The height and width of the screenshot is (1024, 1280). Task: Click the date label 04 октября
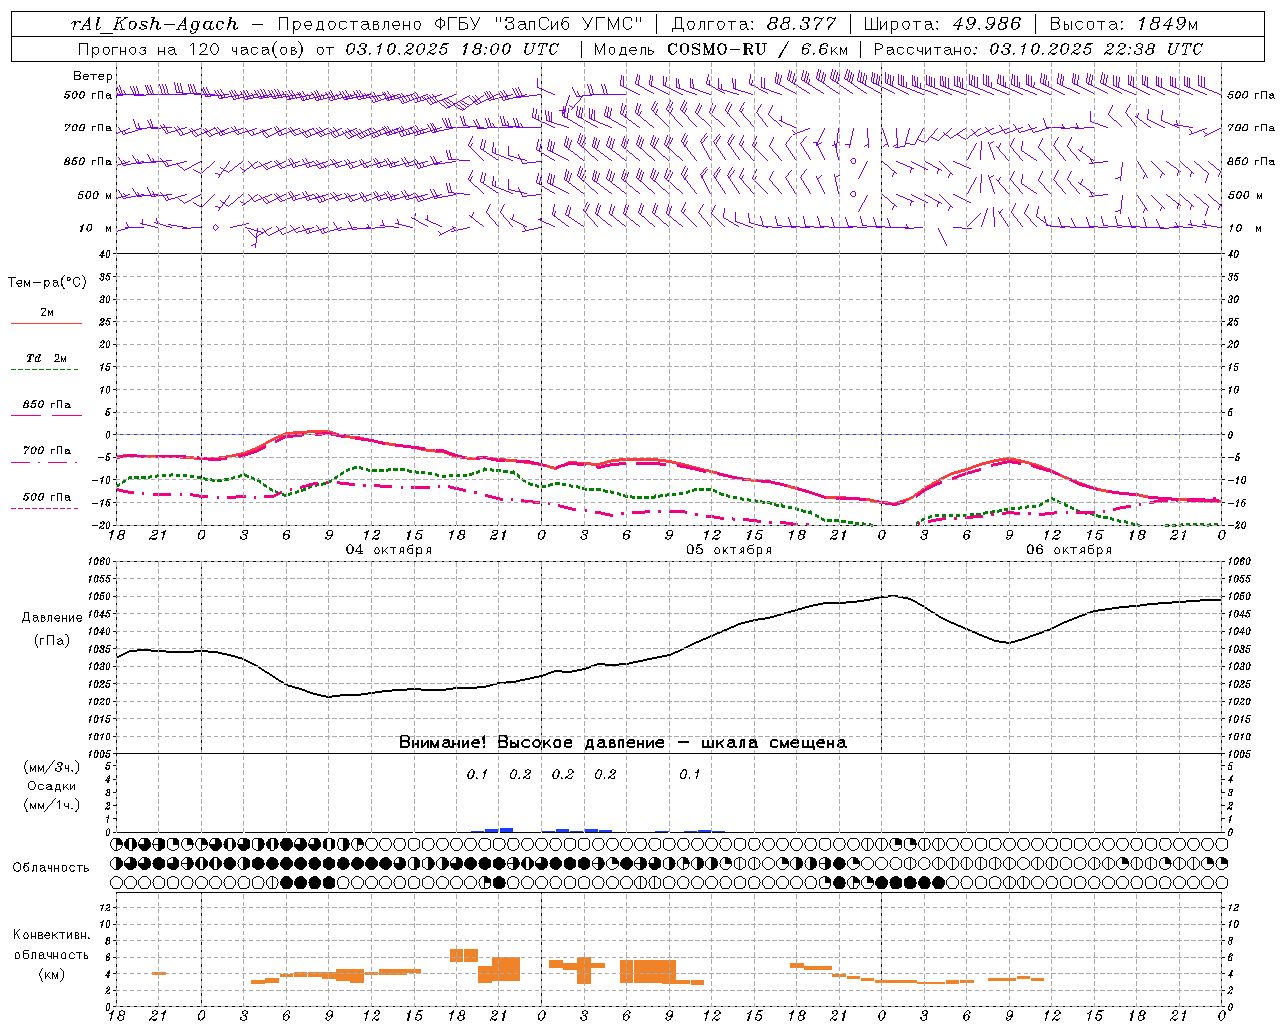tap(389, 550)
